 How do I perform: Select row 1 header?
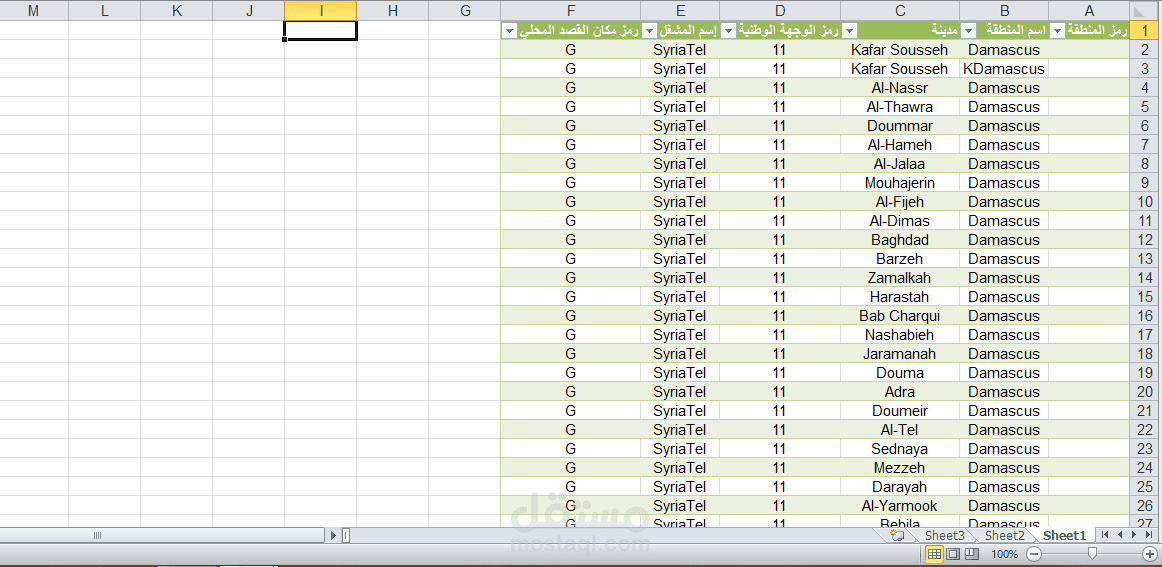(1145, 31)
